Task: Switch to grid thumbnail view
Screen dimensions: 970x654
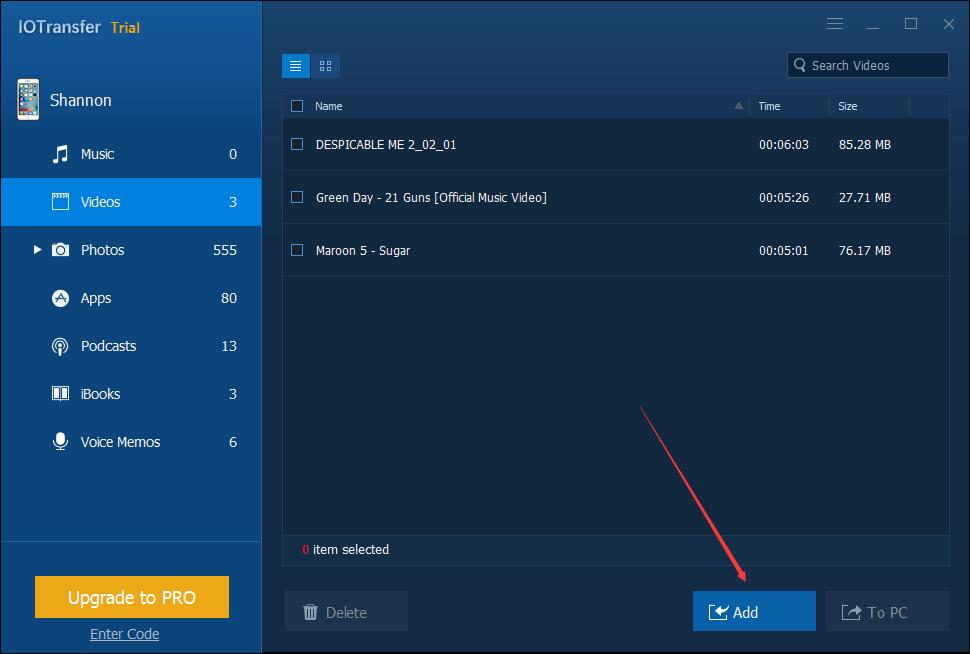Action: click(325, 66)
